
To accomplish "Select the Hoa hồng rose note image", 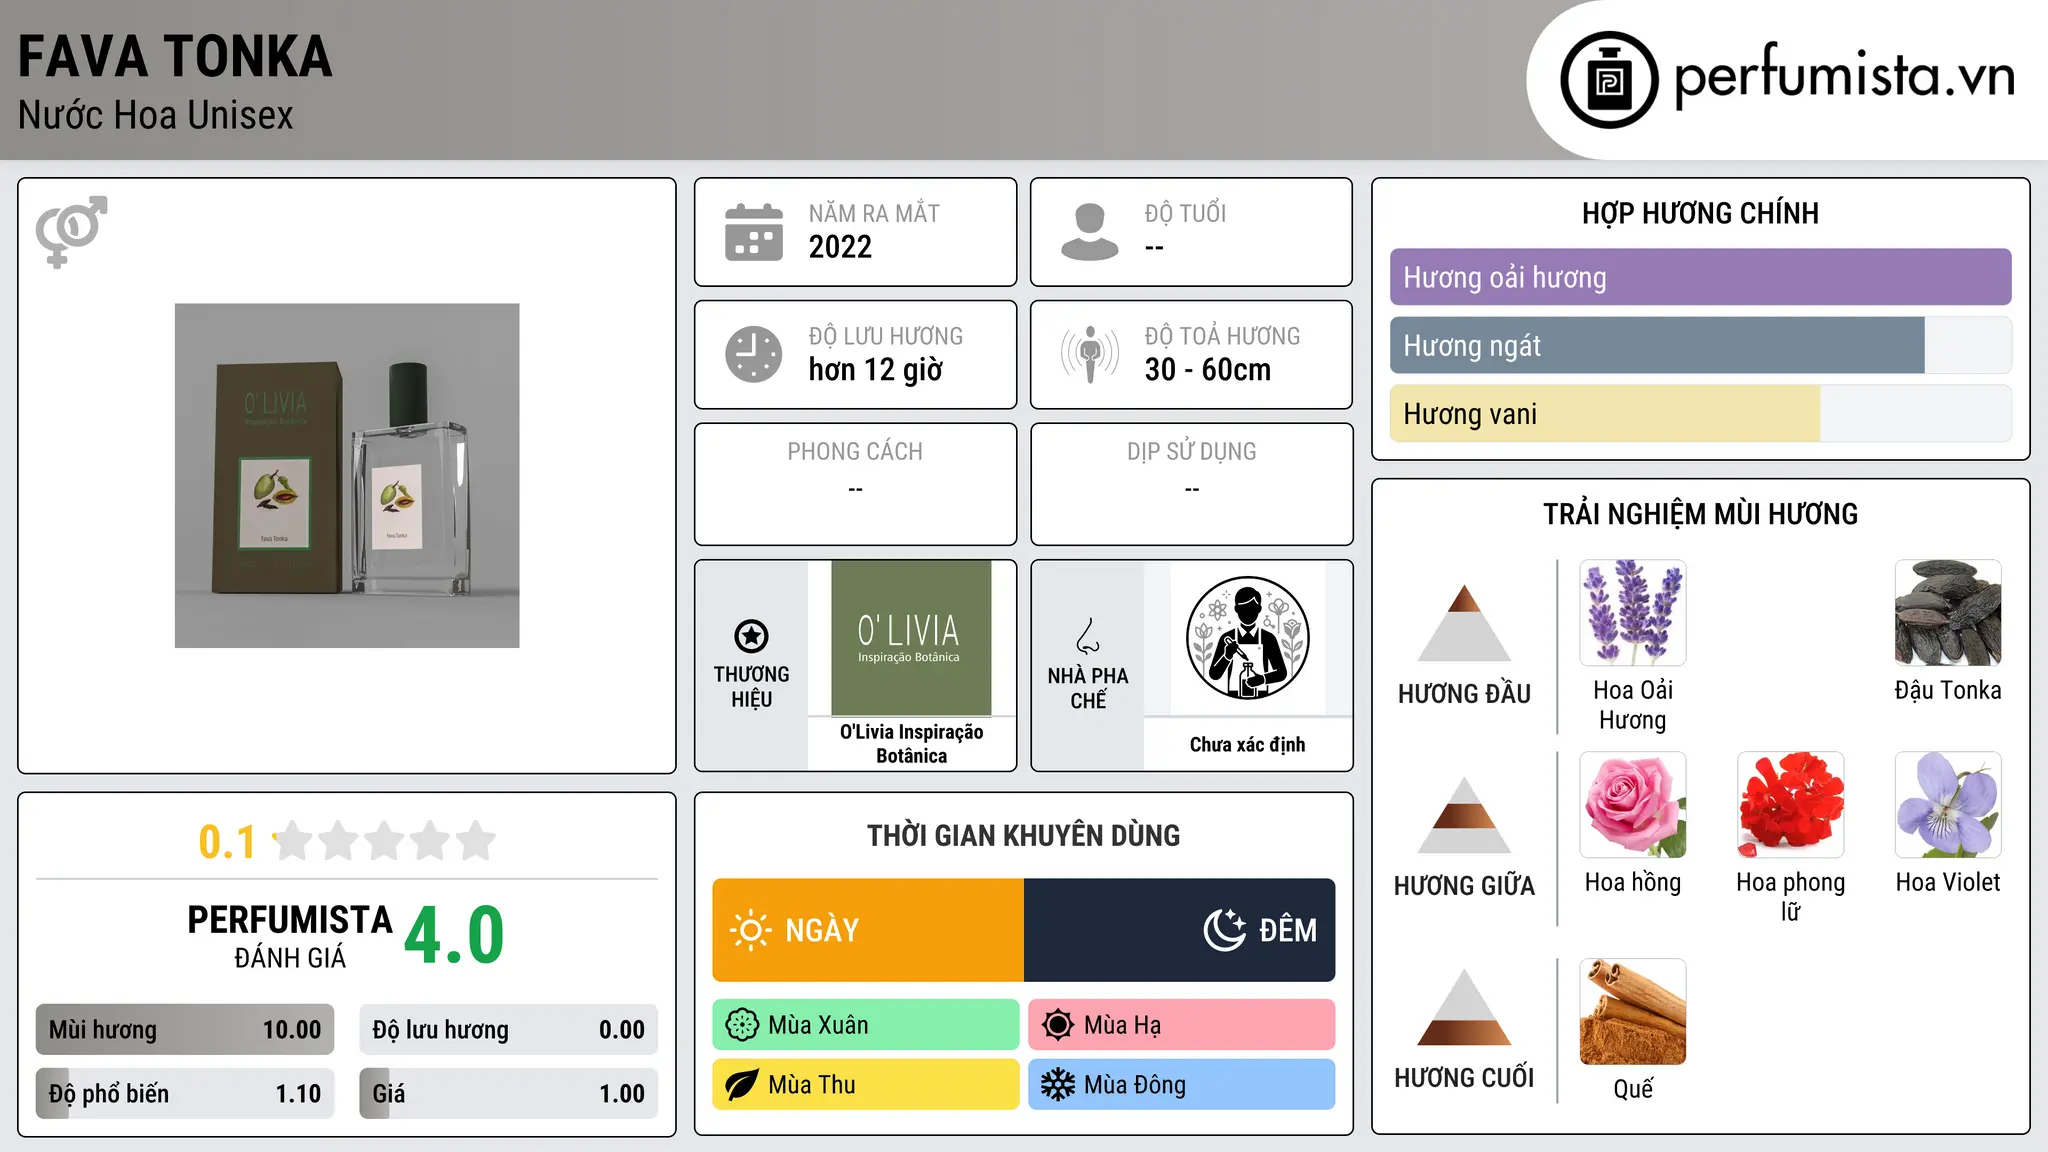I will [x=1633, y=805].
